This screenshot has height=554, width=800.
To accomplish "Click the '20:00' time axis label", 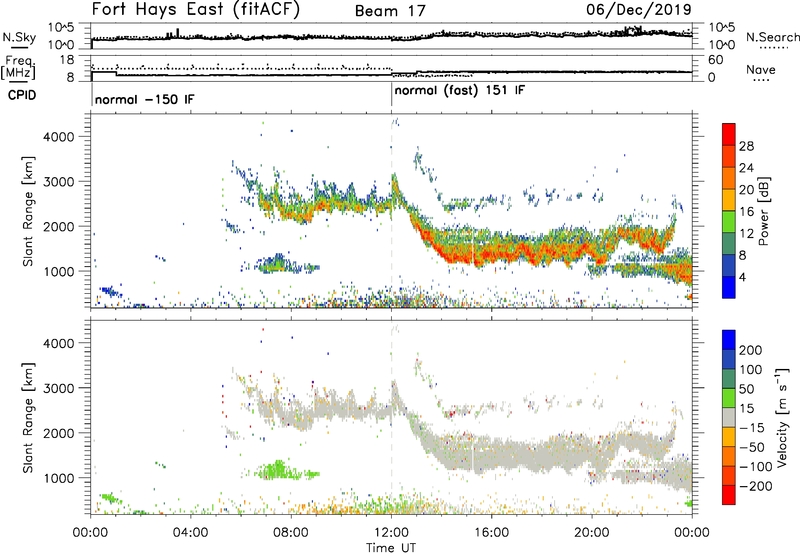I will [591, 533].
